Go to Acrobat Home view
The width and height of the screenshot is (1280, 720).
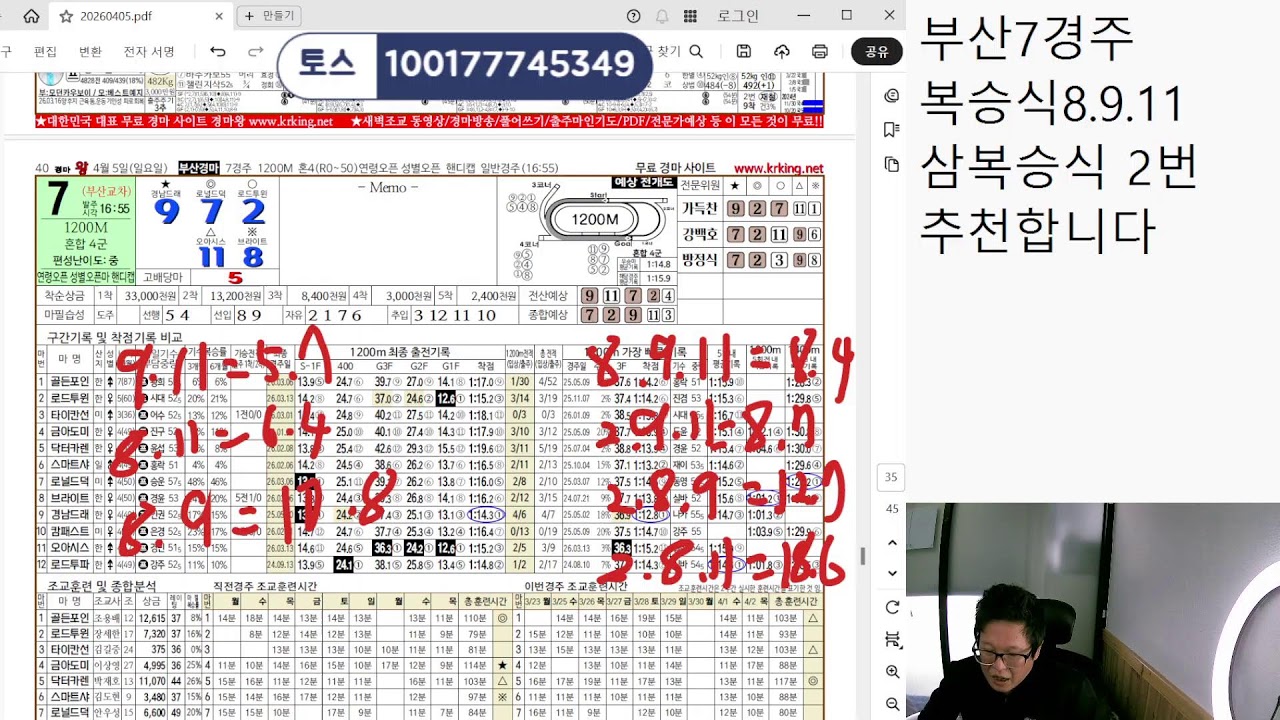[31, 16]
